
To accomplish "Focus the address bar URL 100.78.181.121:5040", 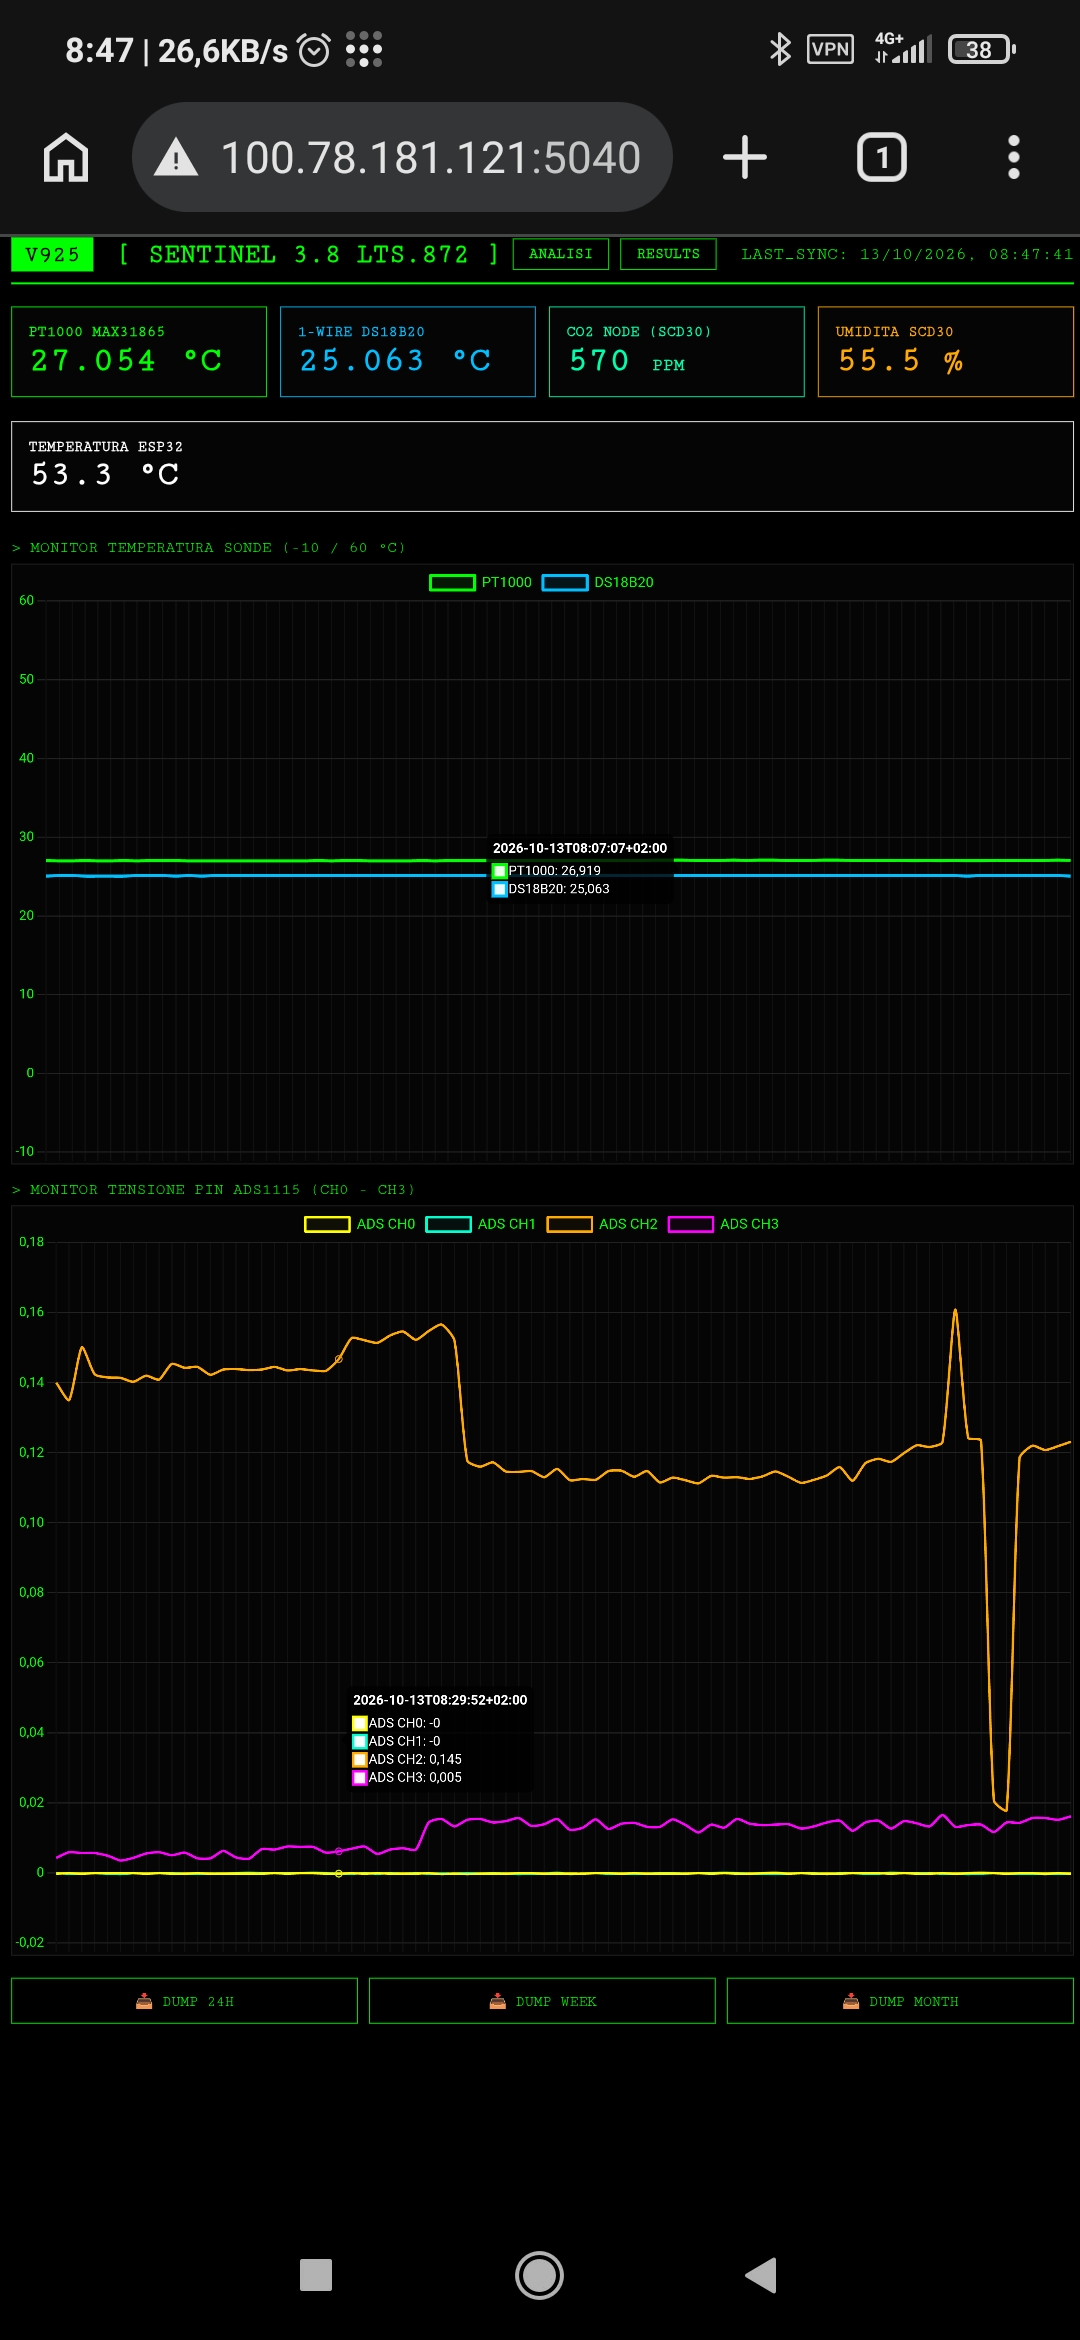I will tap(402, 157).
